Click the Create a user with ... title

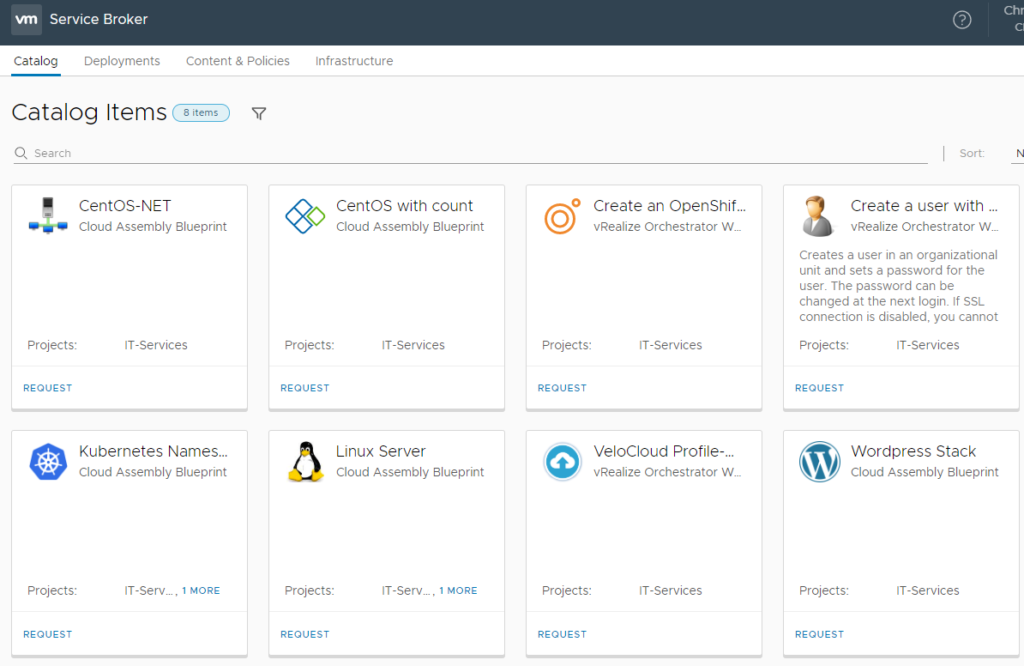(924, 206)
